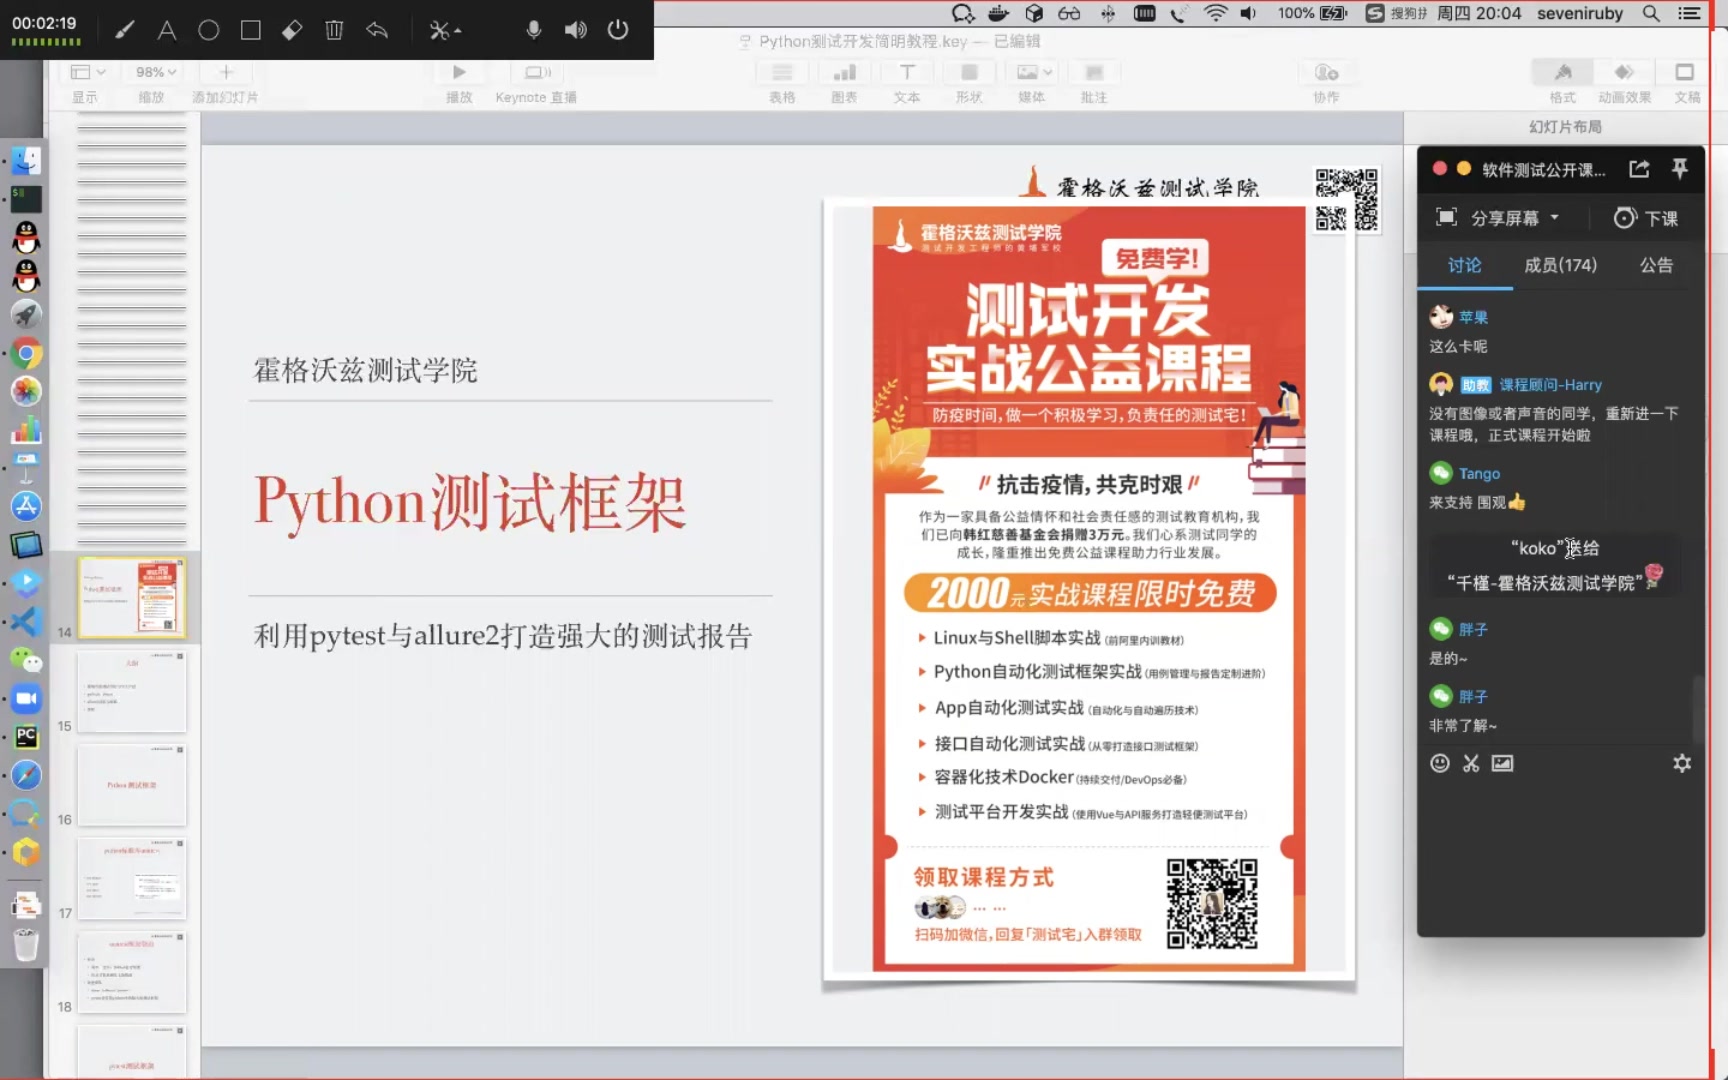Select slide 17 thumbnail
This screenshot has width=1728, height=1080.
pyautogui.click(x=132, y=879)
